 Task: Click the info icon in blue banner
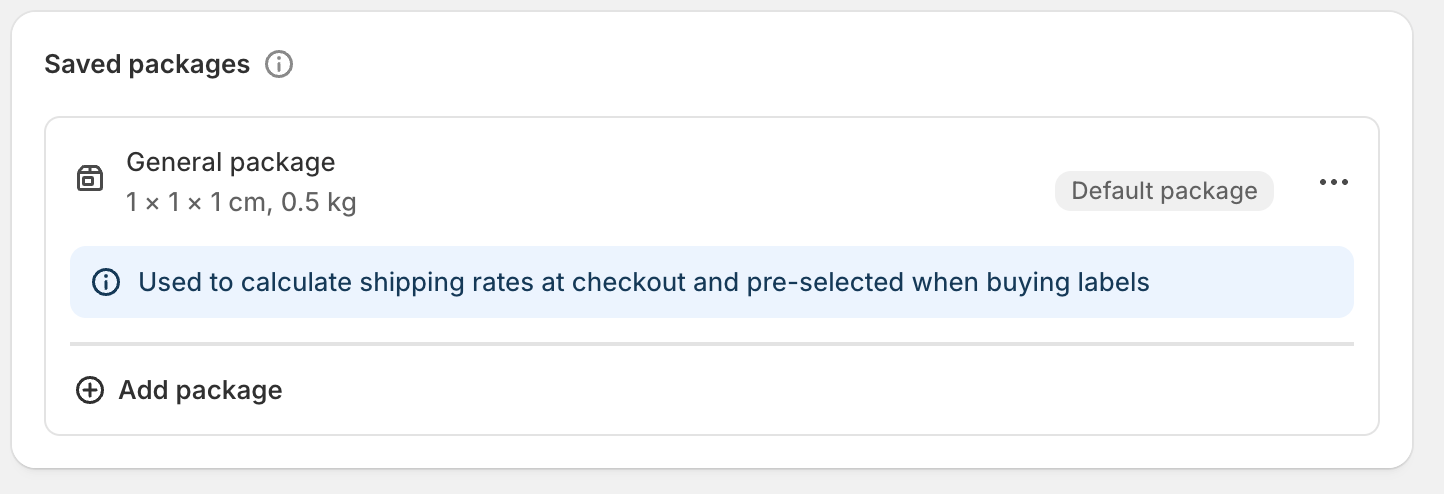point(104,282)
